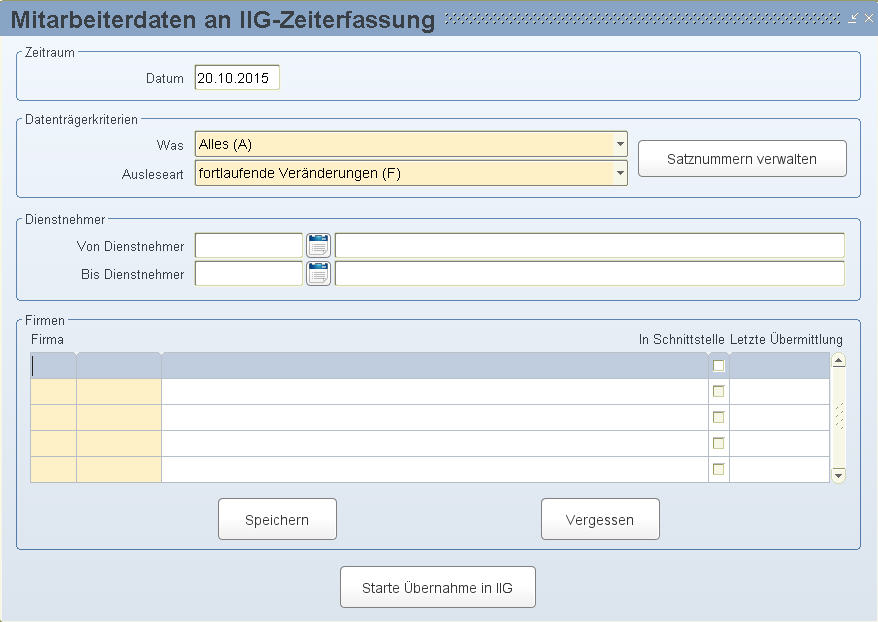Click the Datum field showing 20.10.2015
878x622 pixels.
(237, 78)
